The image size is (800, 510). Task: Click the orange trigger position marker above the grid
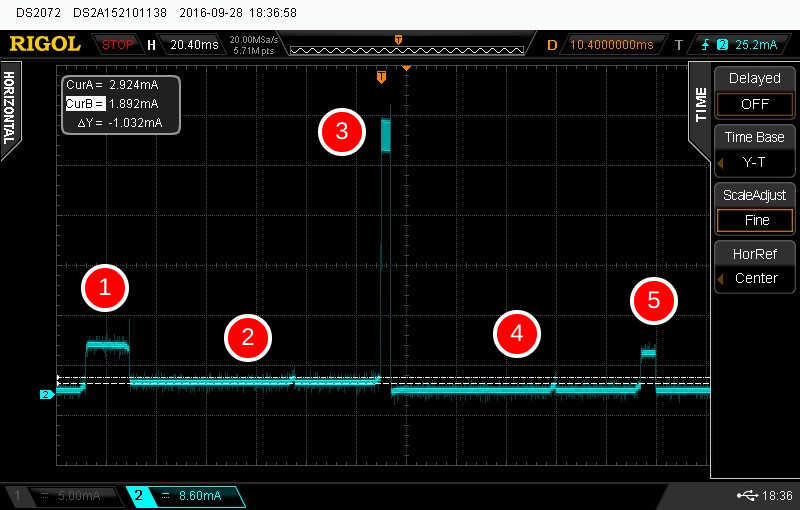point(381,76)
